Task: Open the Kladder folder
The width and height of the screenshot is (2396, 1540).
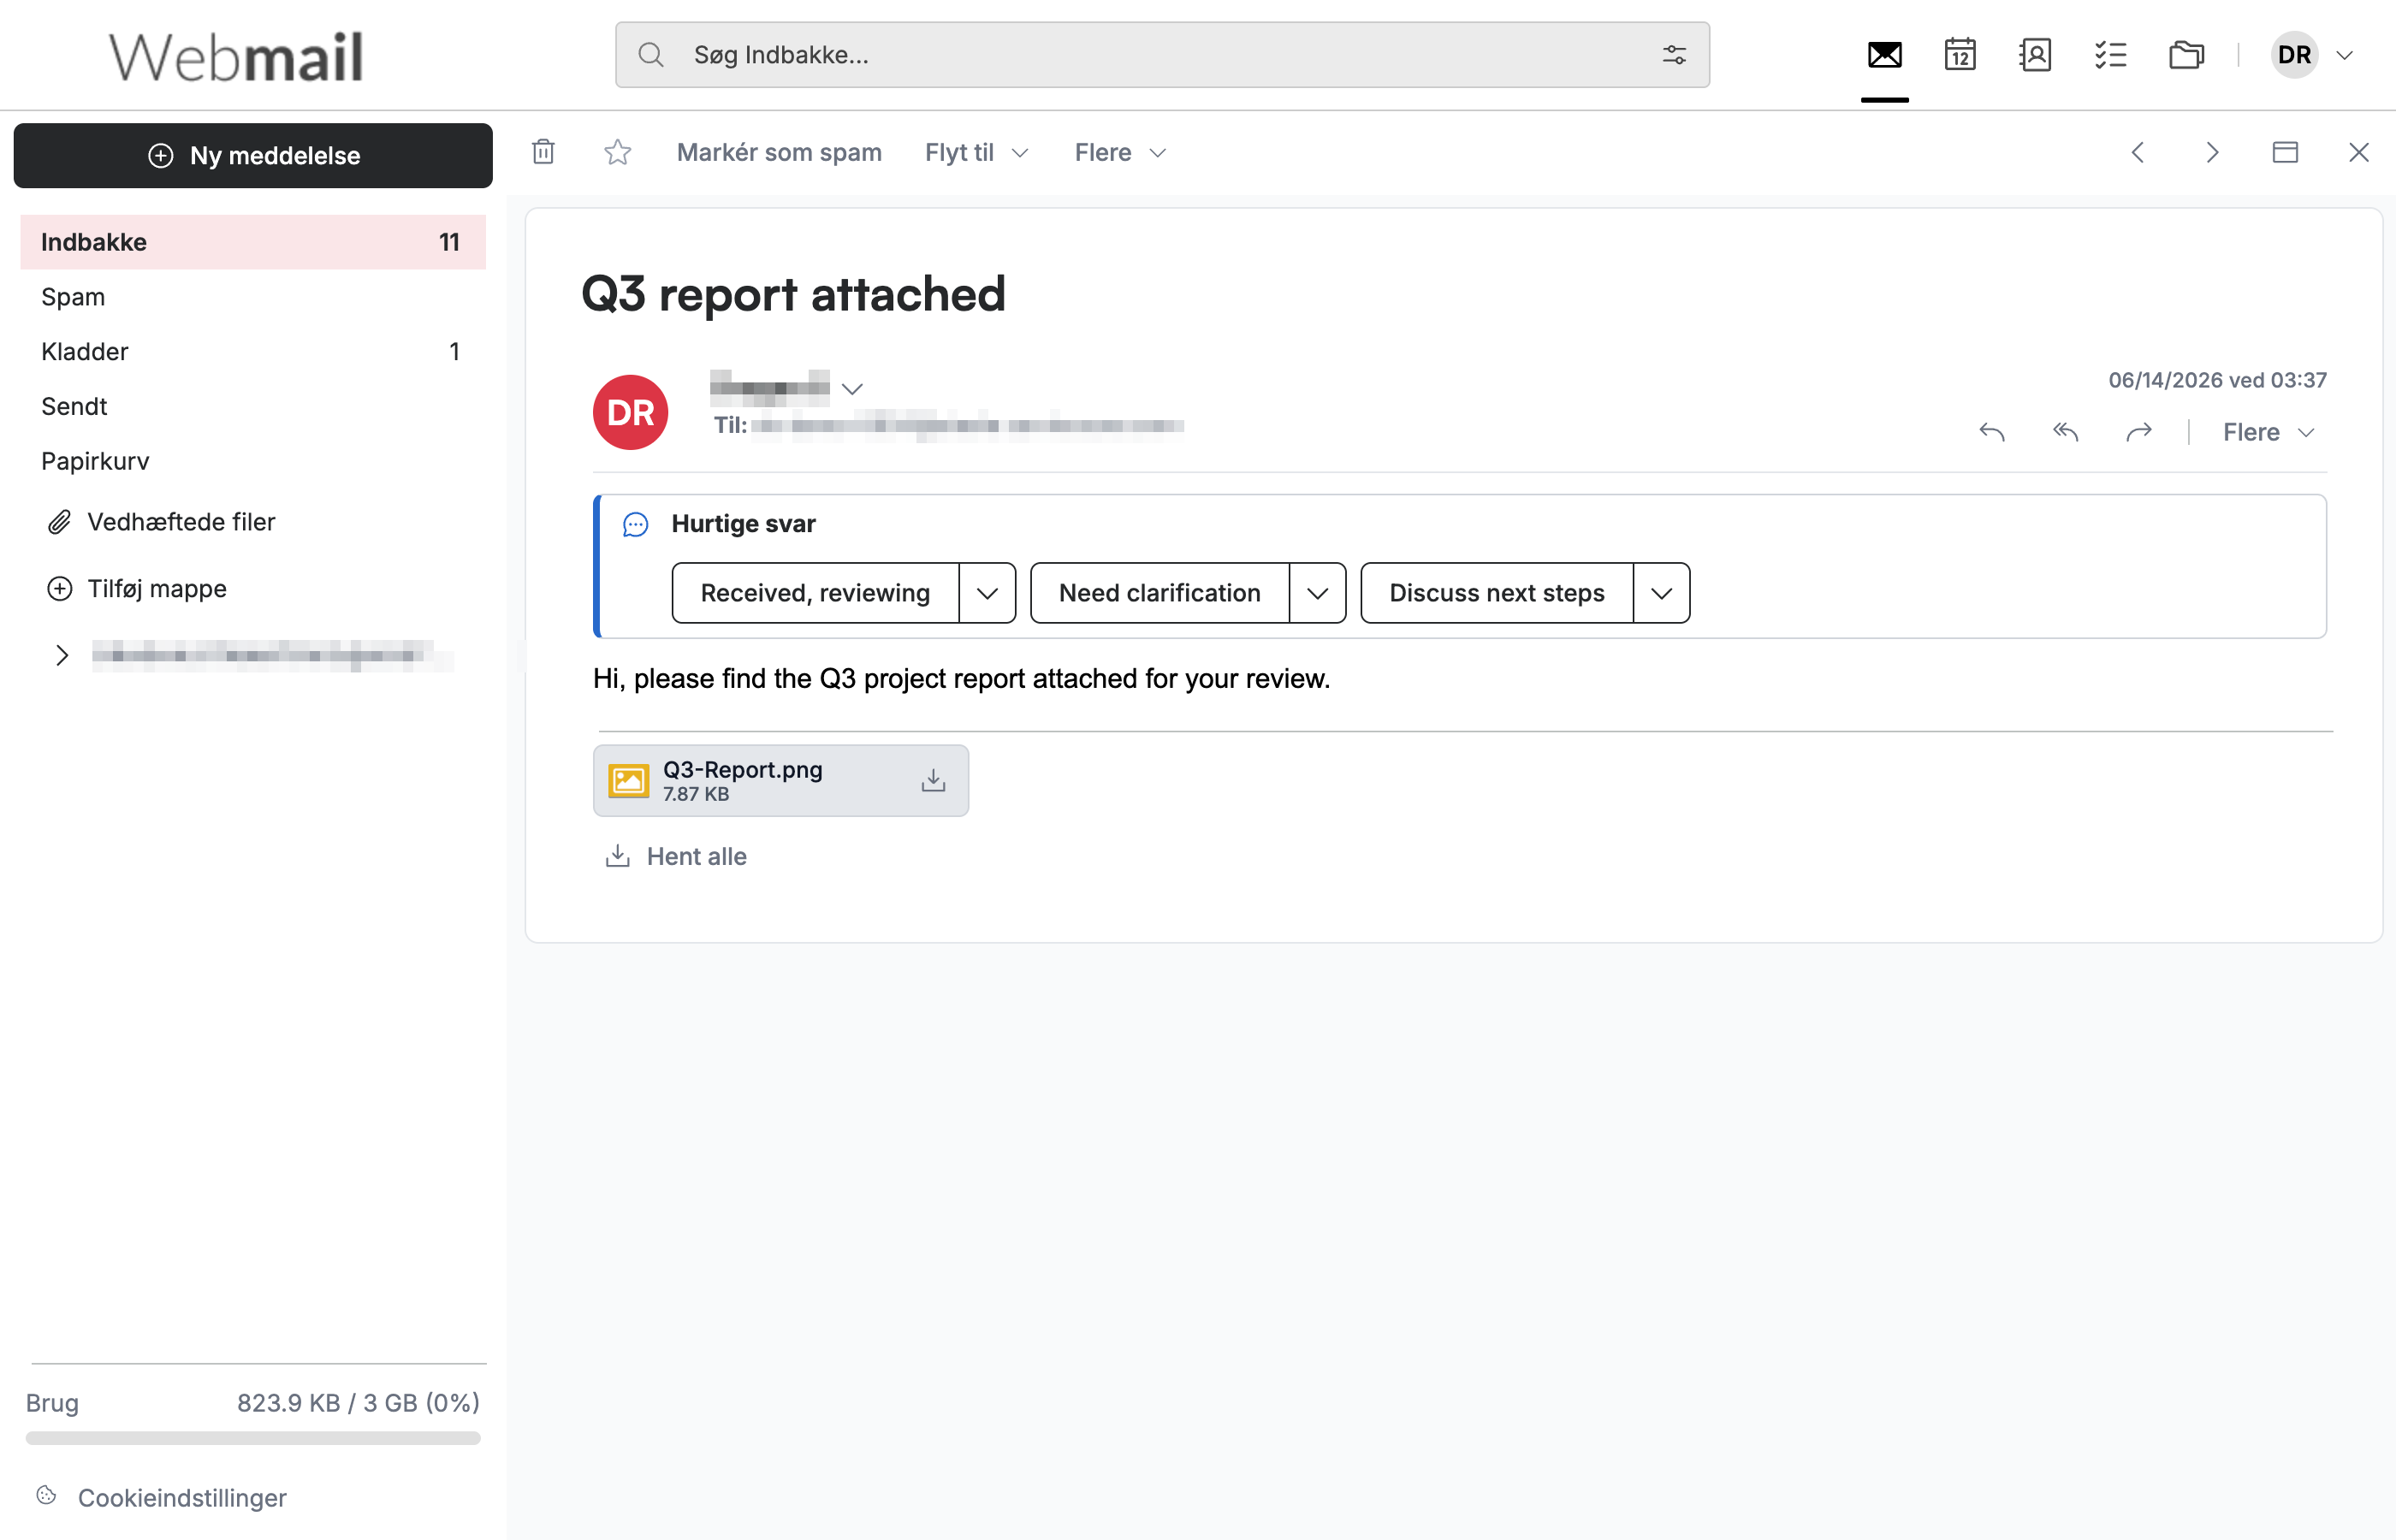Action: coord(253,352)
